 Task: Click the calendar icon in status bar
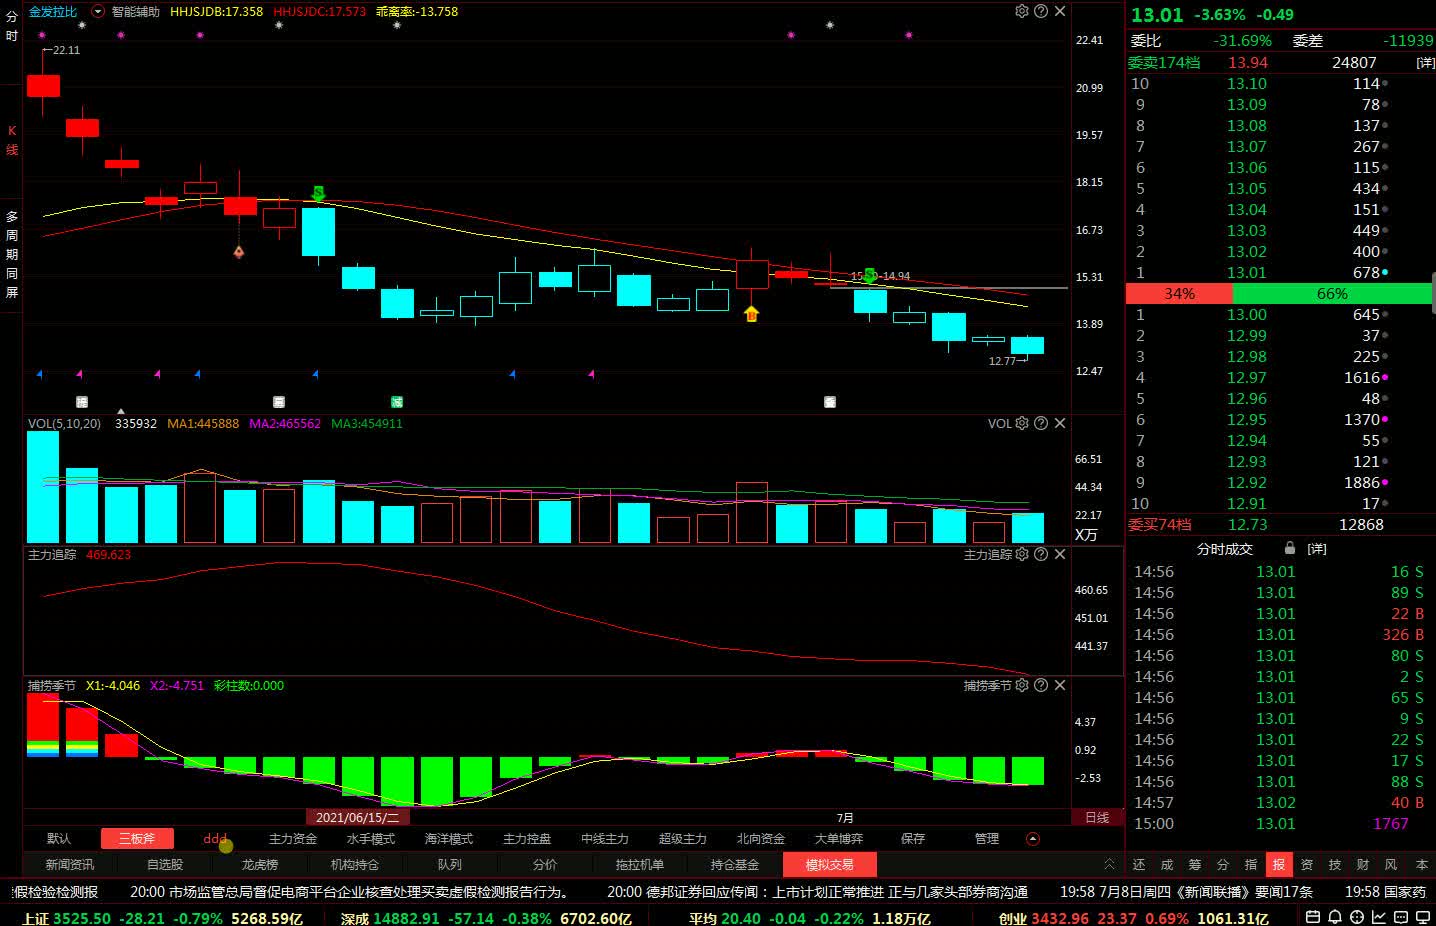[1315, 917]
